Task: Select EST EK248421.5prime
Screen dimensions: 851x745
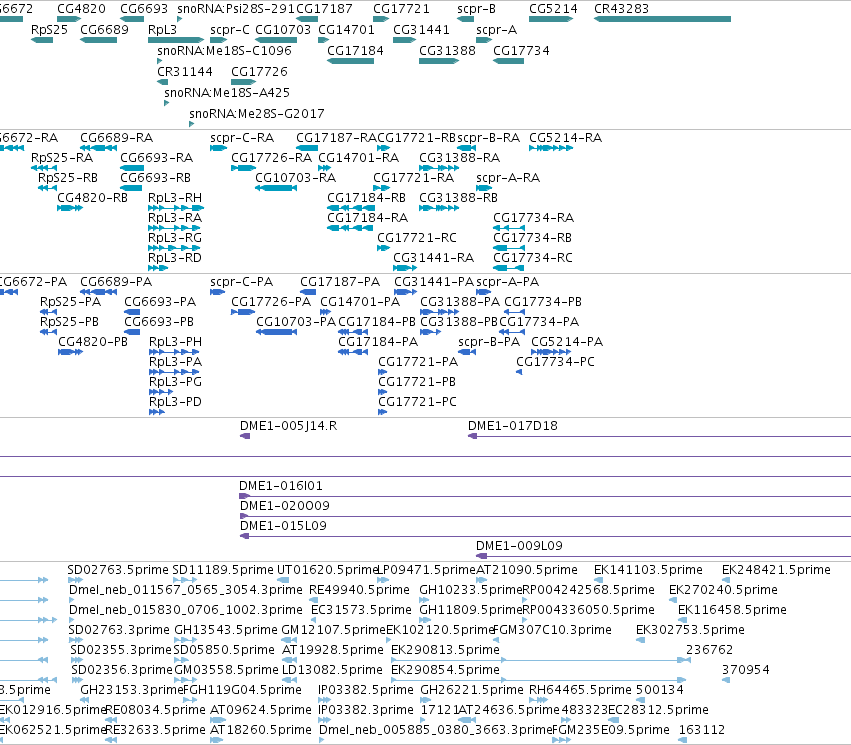Action: pos(726,580)
